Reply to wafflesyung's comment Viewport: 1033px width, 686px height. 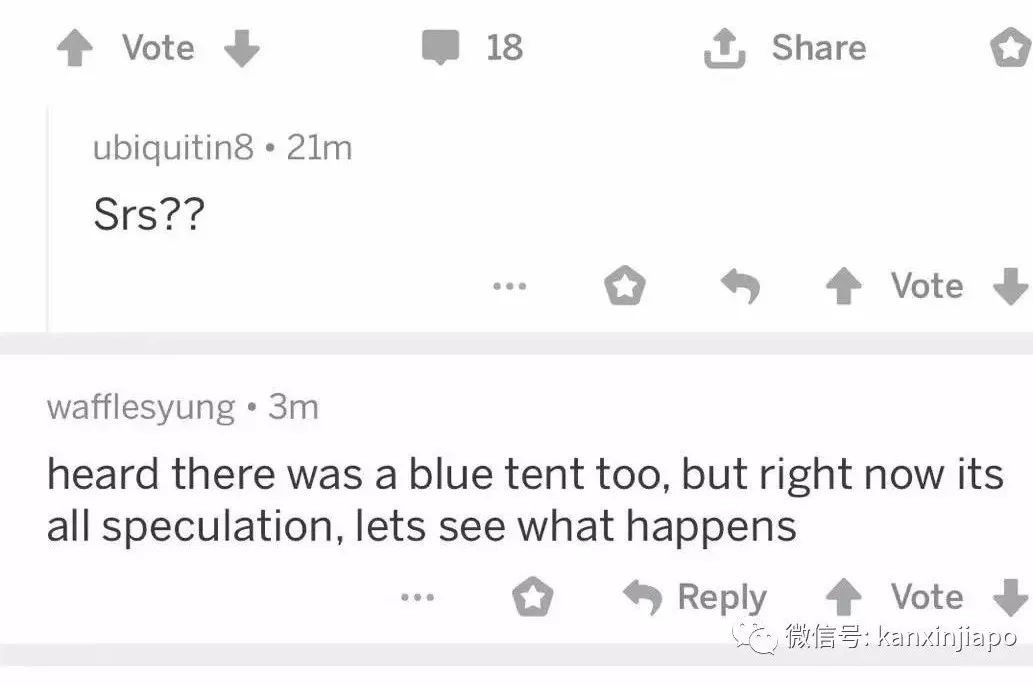point(695,598)
